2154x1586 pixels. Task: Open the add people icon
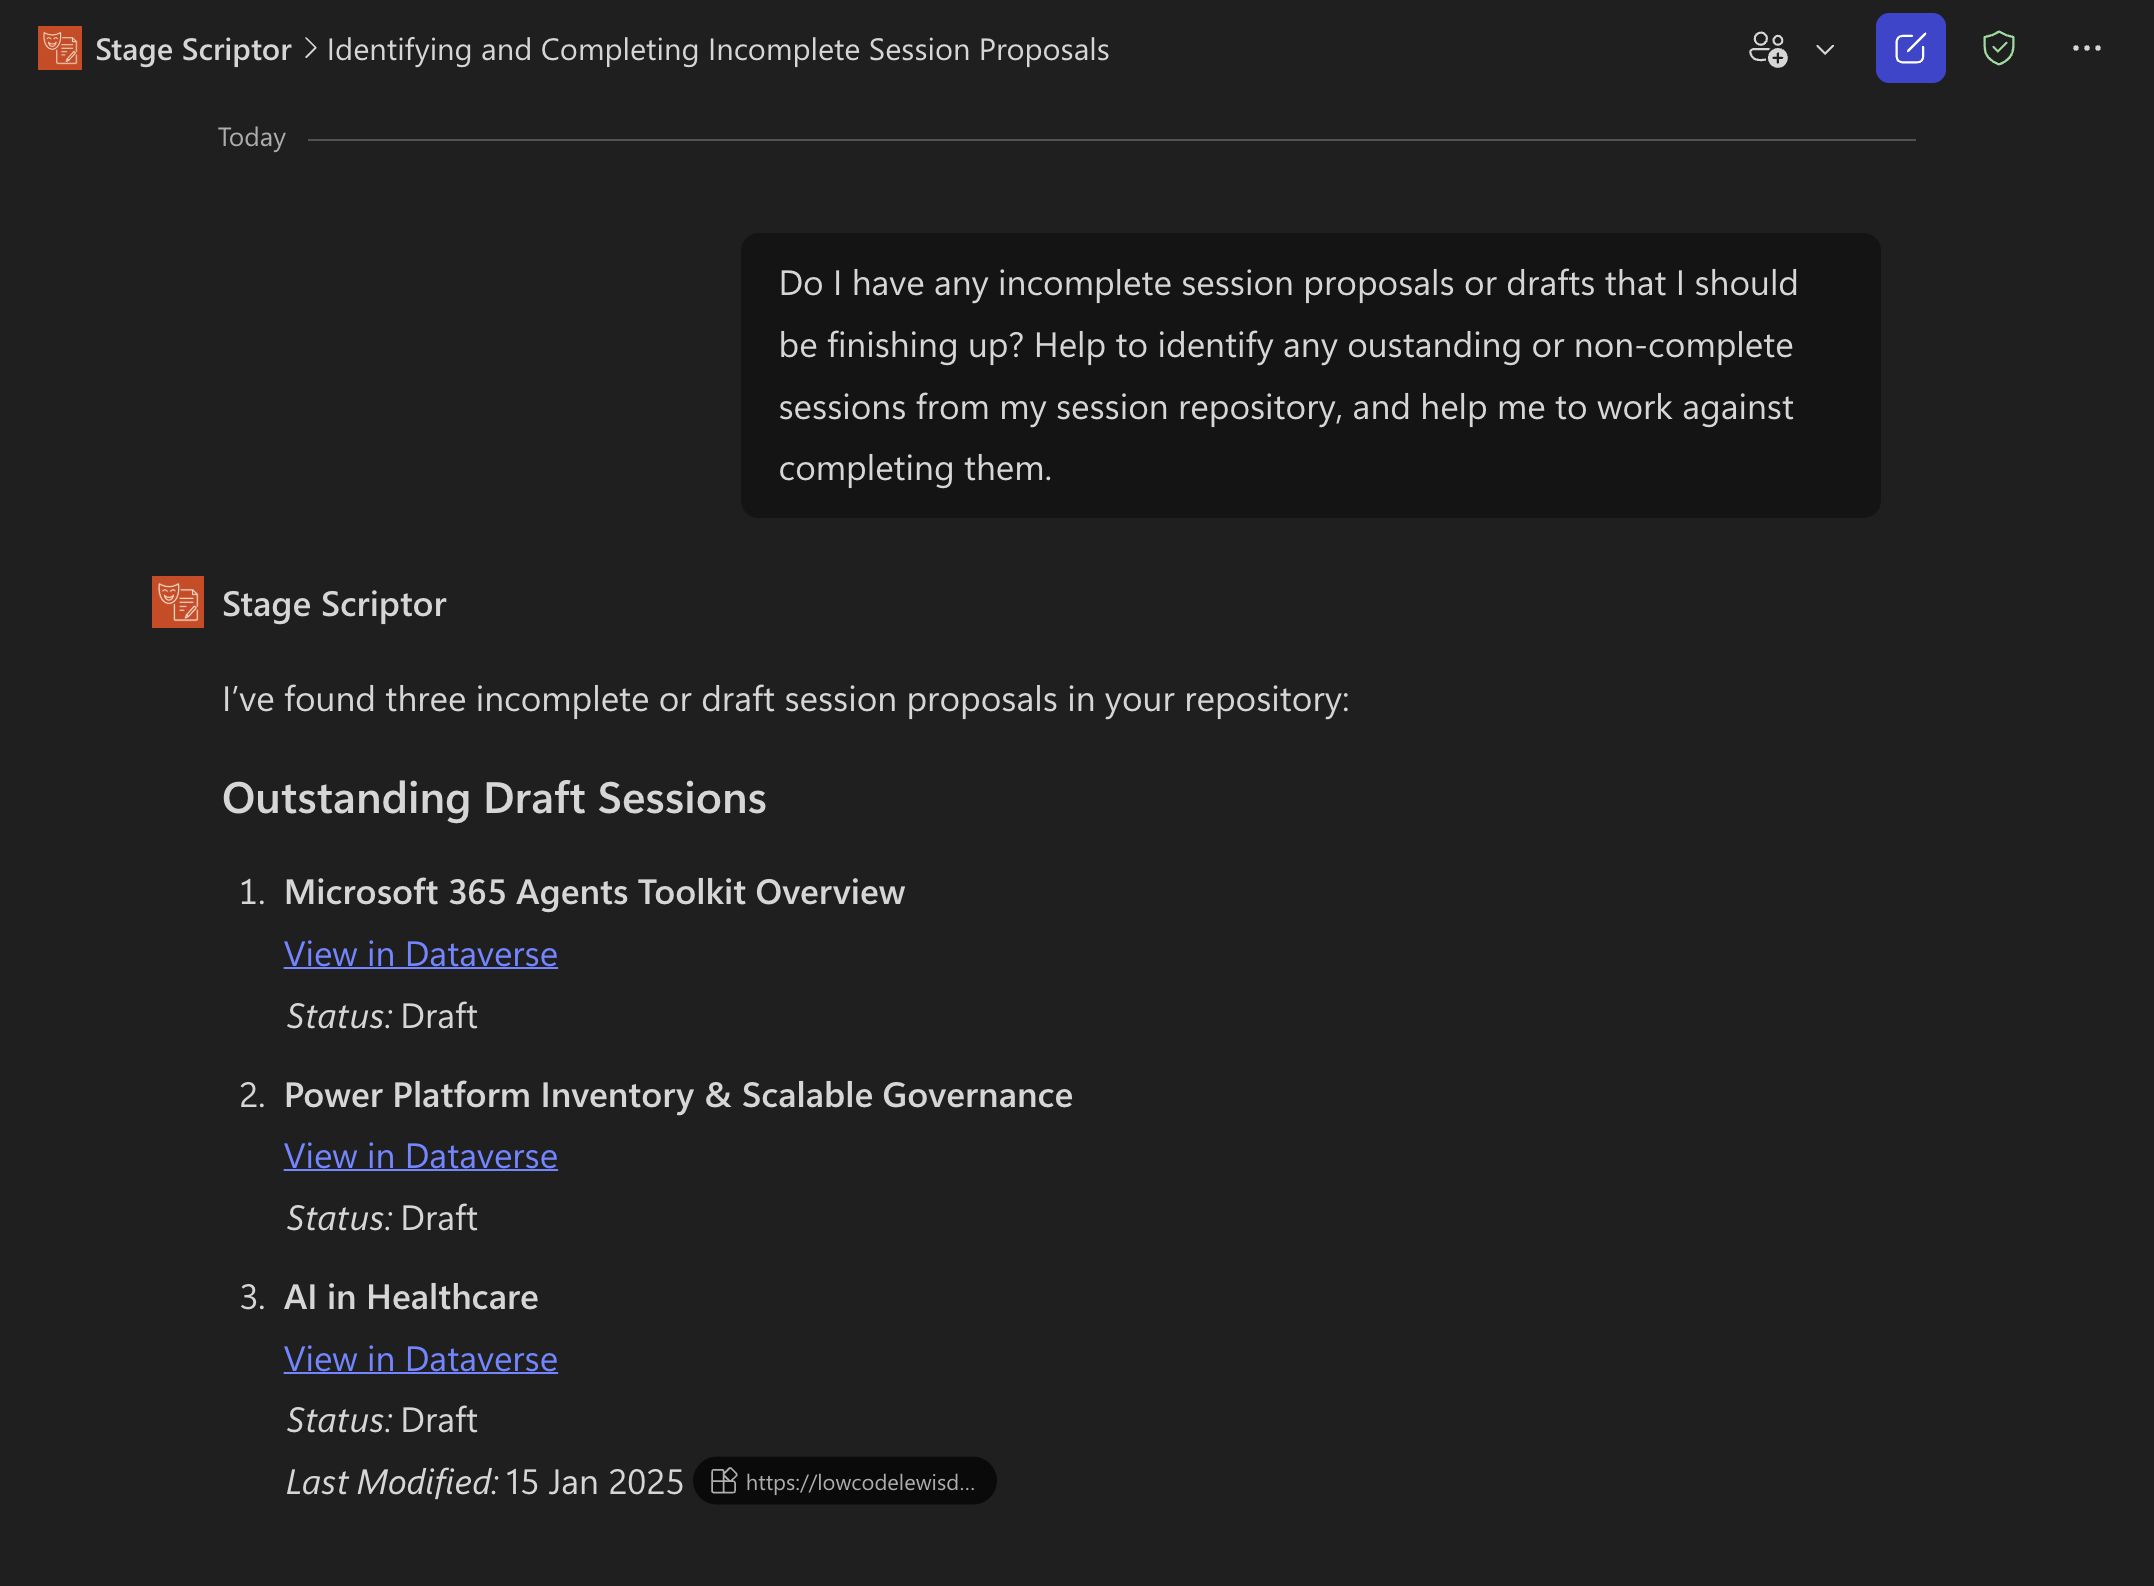tap(1767, 48)
